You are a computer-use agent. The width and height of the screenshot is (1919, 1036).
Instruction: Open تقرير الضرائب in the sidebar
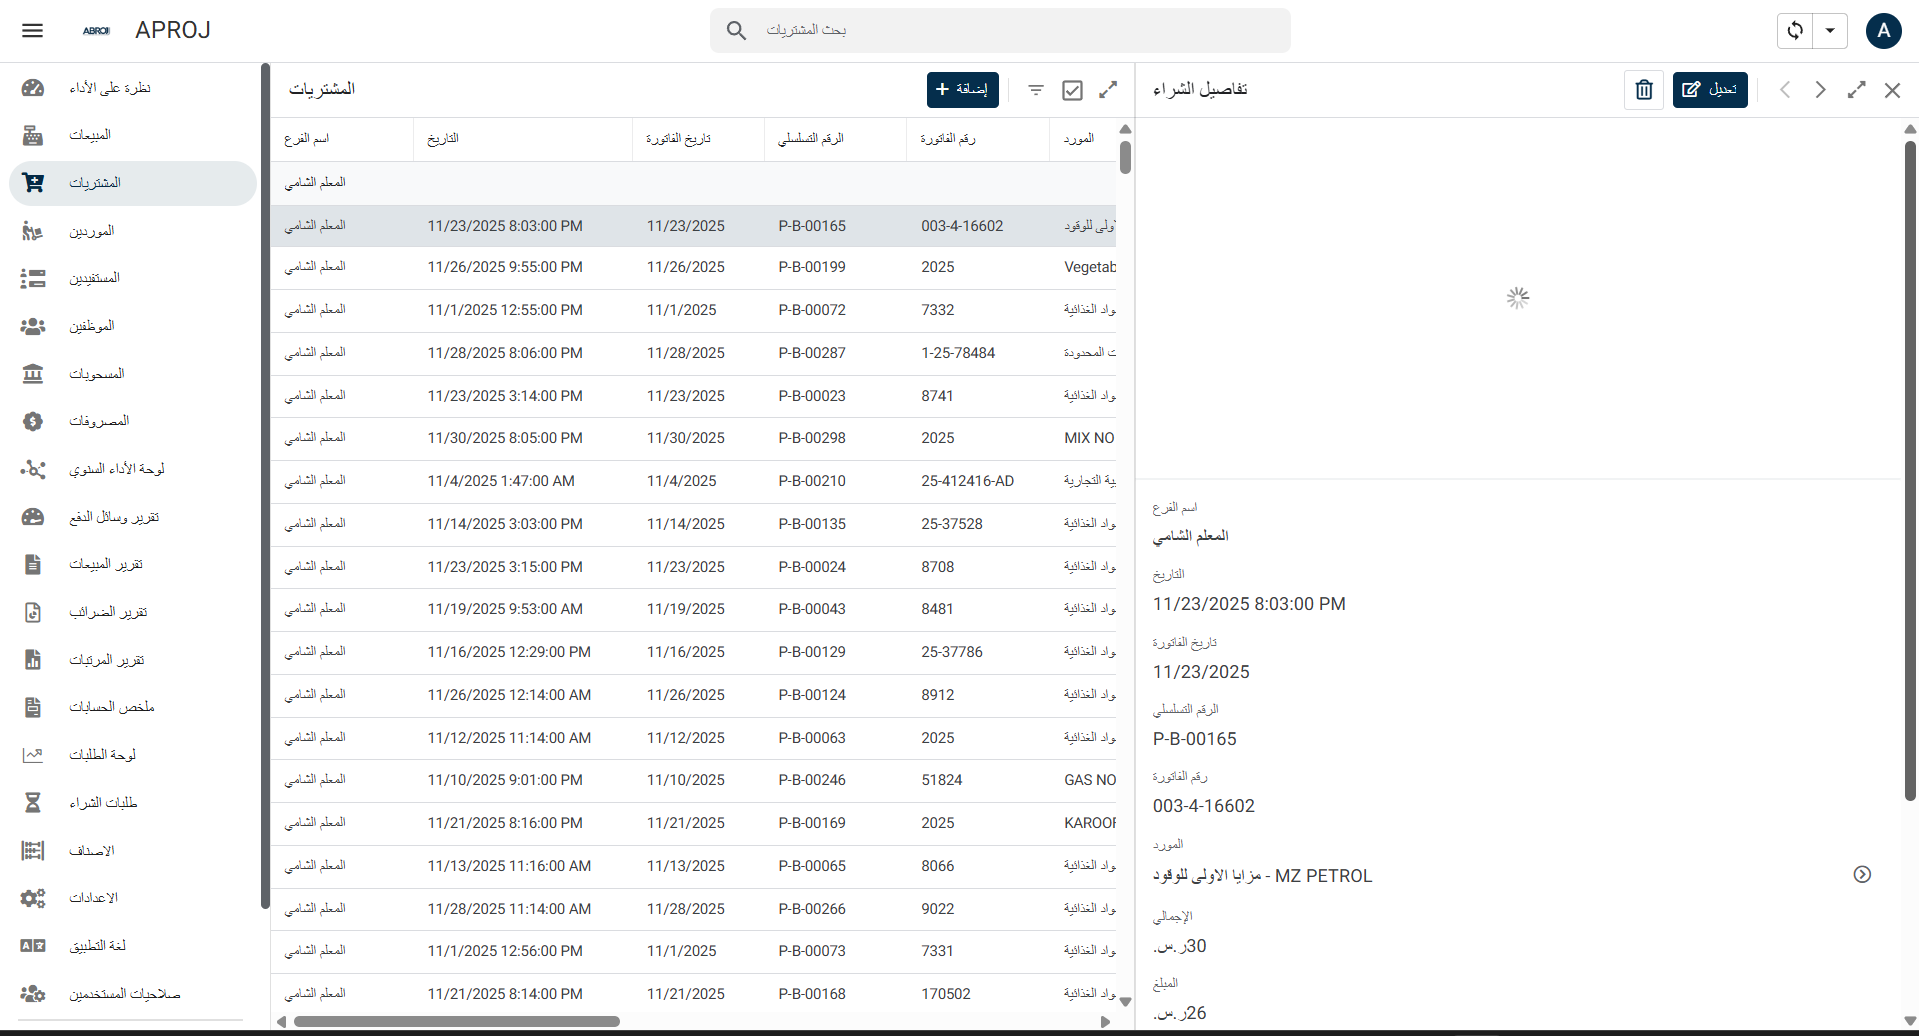click(x=108, y=612)
